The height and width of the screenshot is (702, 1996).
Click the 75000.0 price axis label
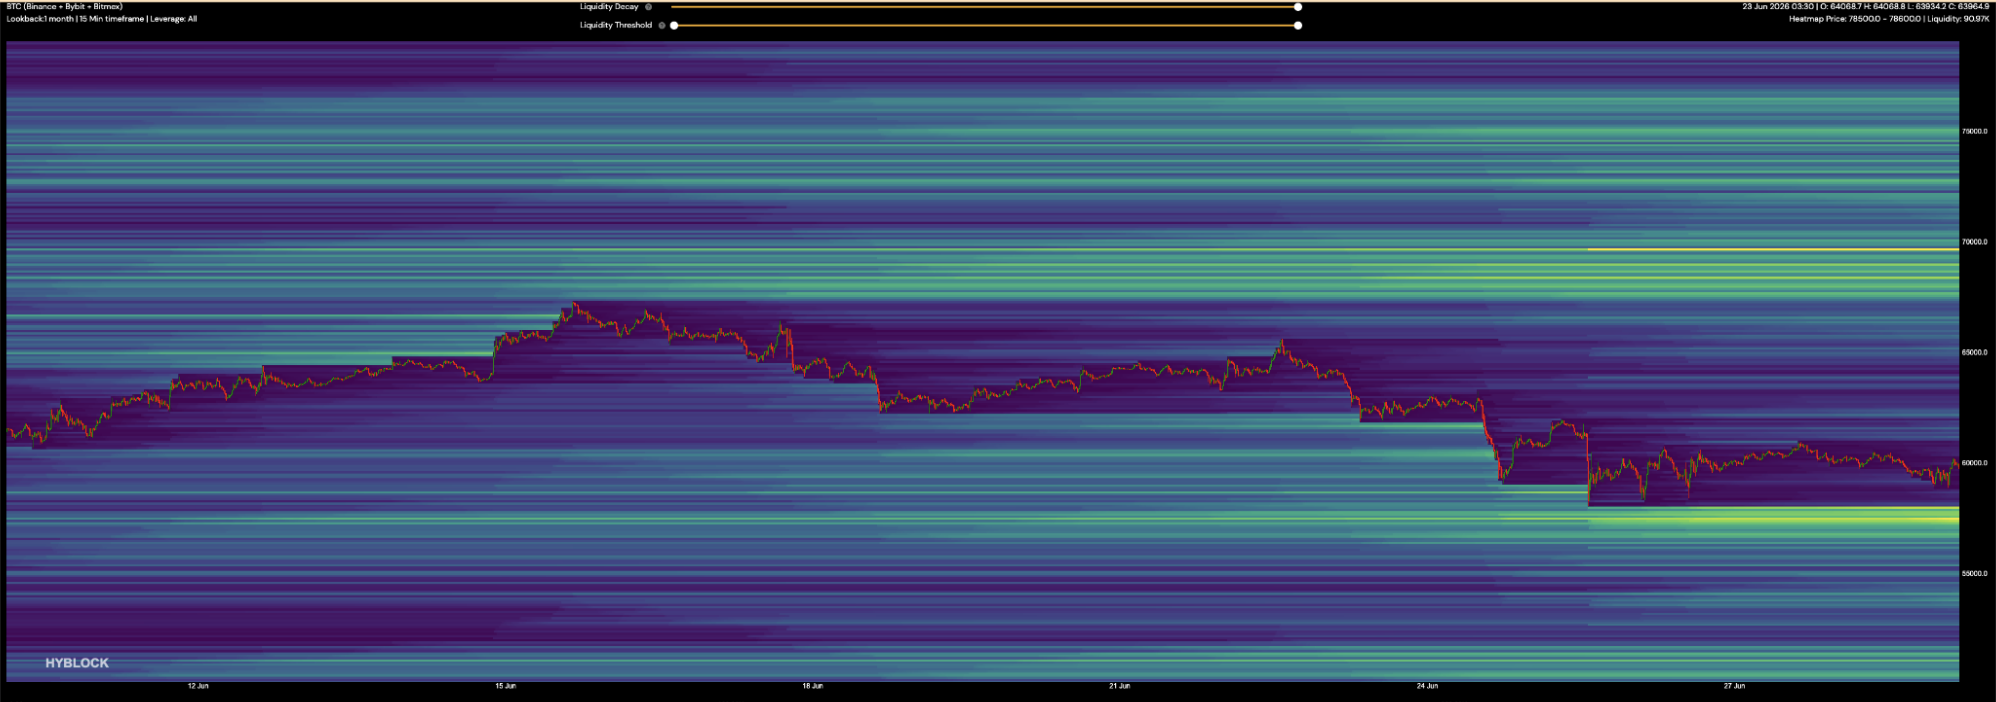[1975, 131]
